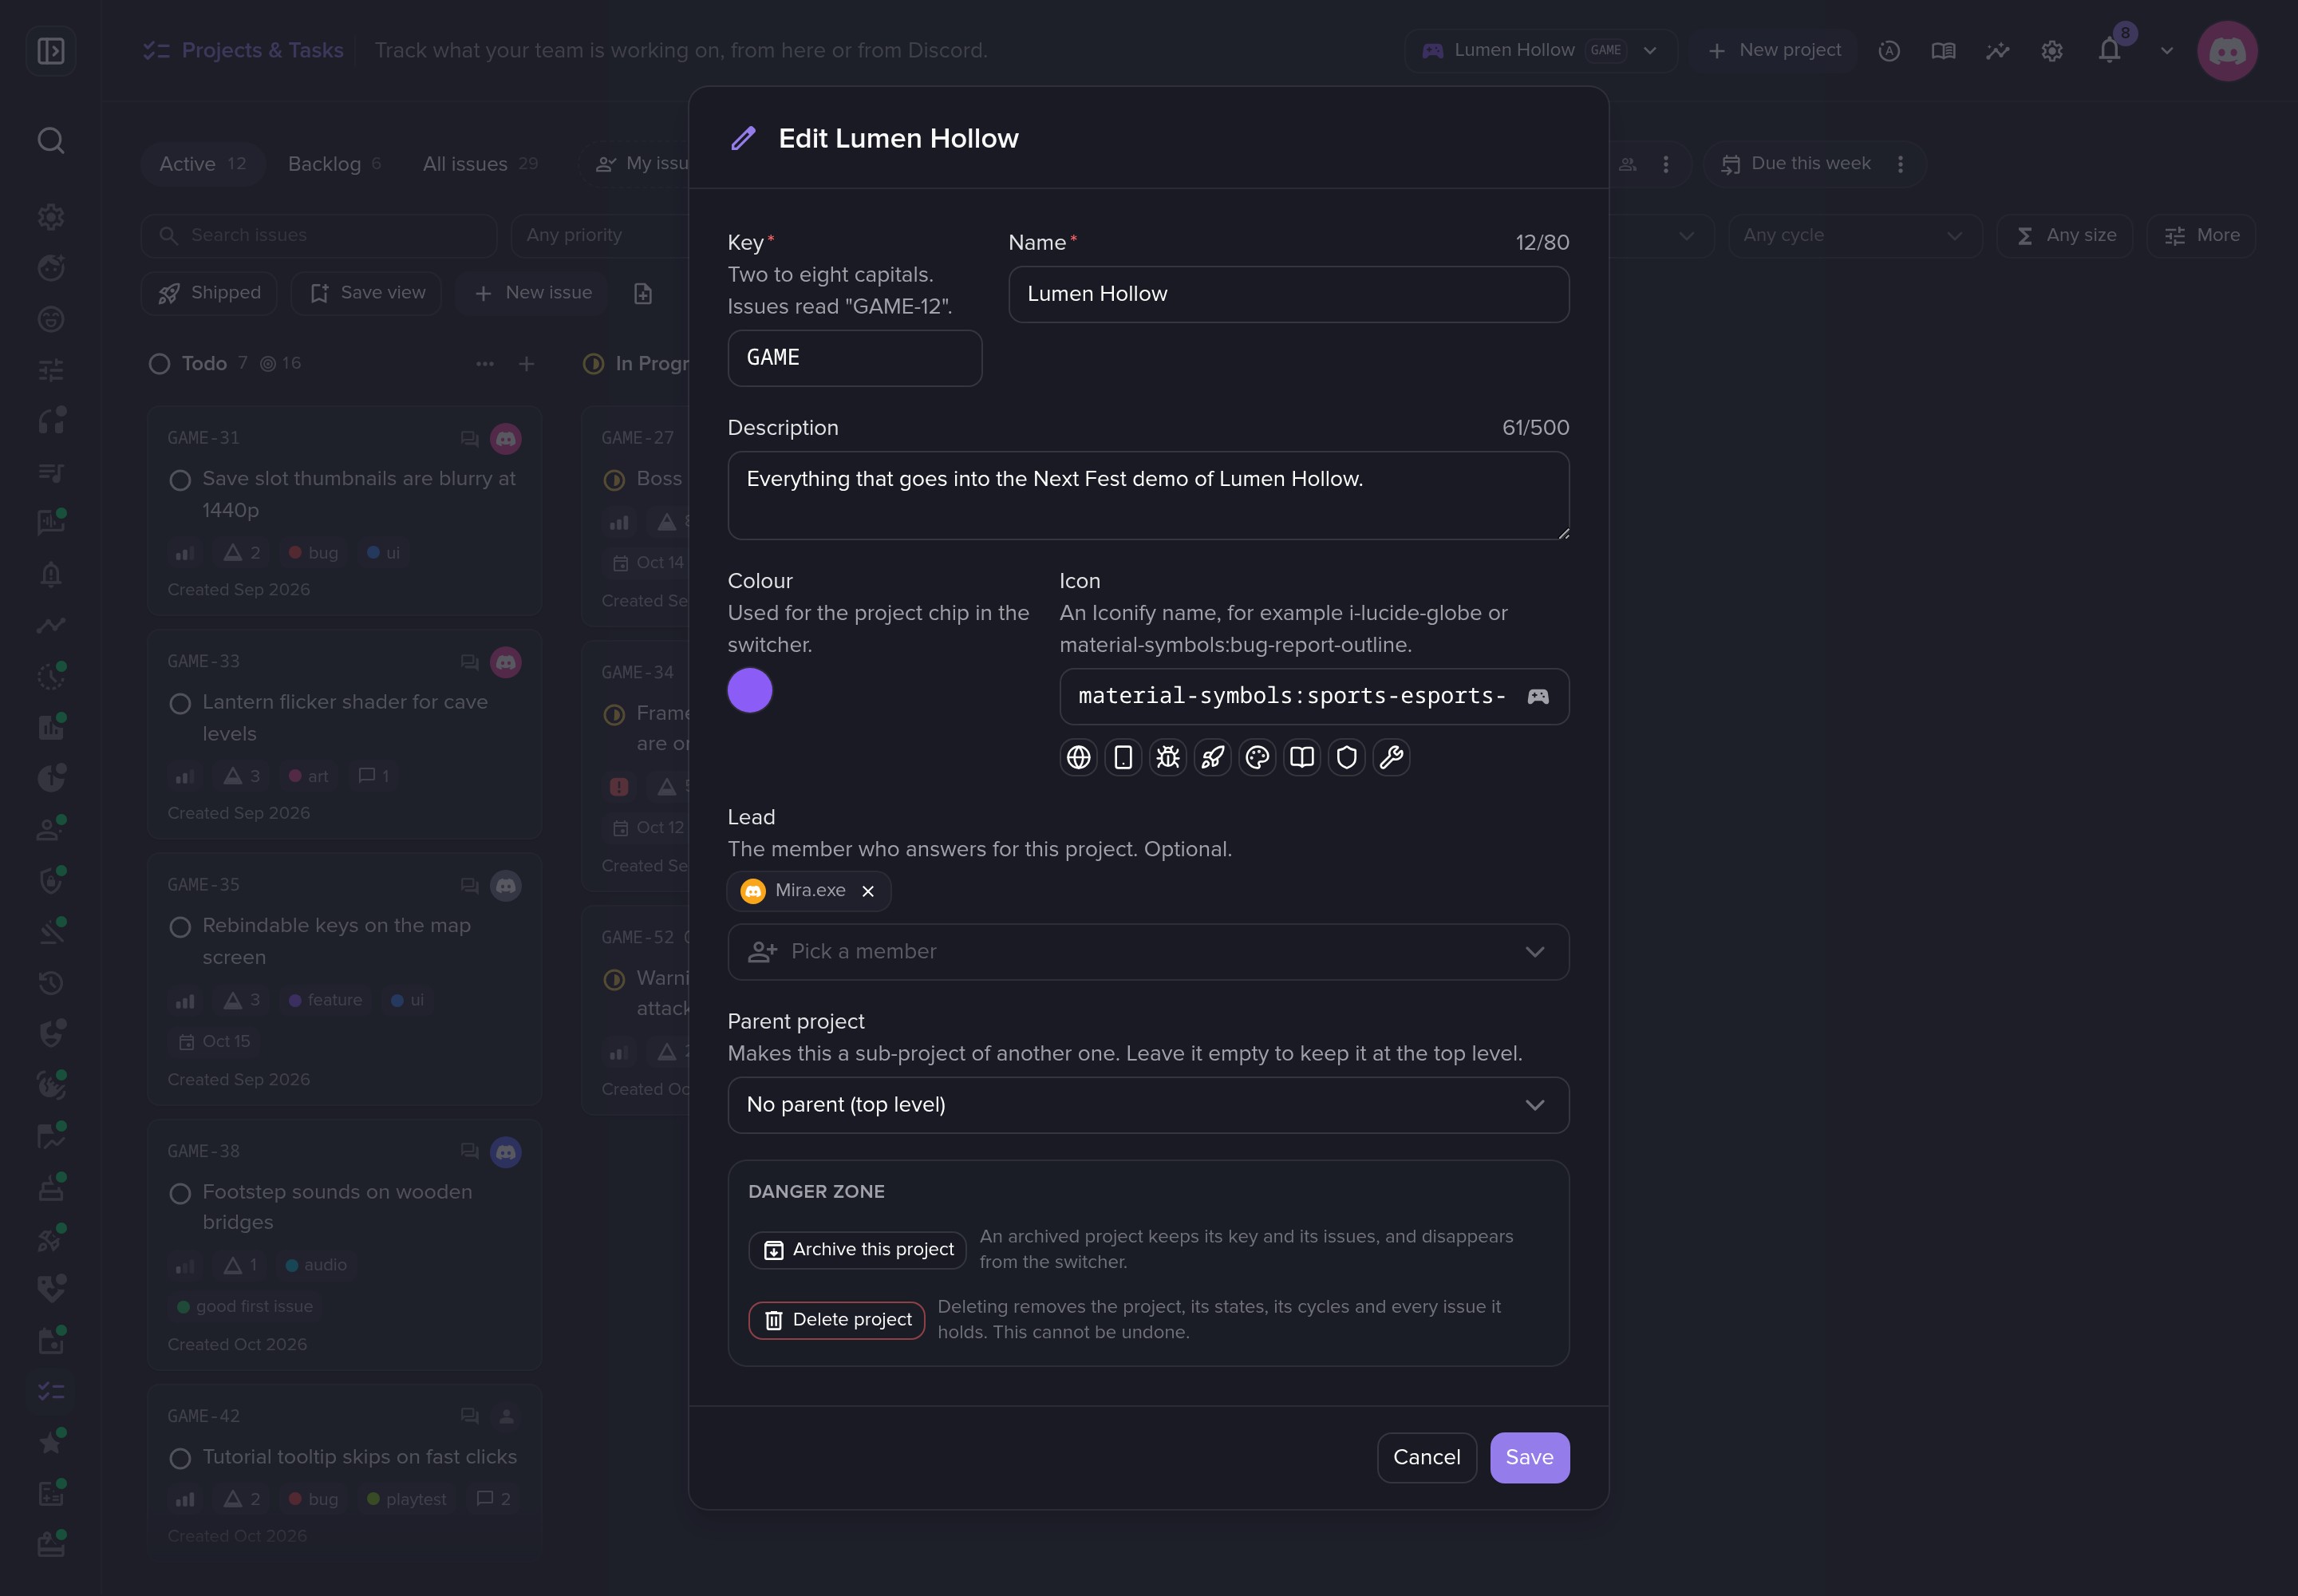The image size is (2298, 1596).
Task: Open the Any priority filter dropdown
Action: pyautogui.click(x=600, y=236)
